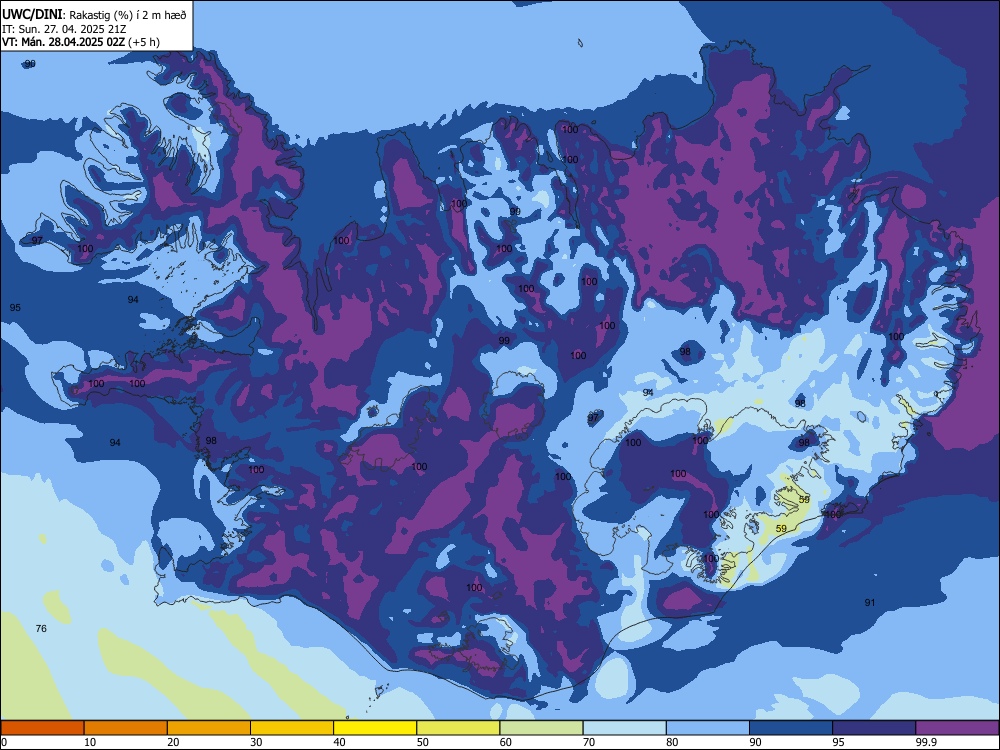This screenshot has height=750, width=1000.
Task: Click the light green 60–70 legend swatch
Action: click(541, 728)
